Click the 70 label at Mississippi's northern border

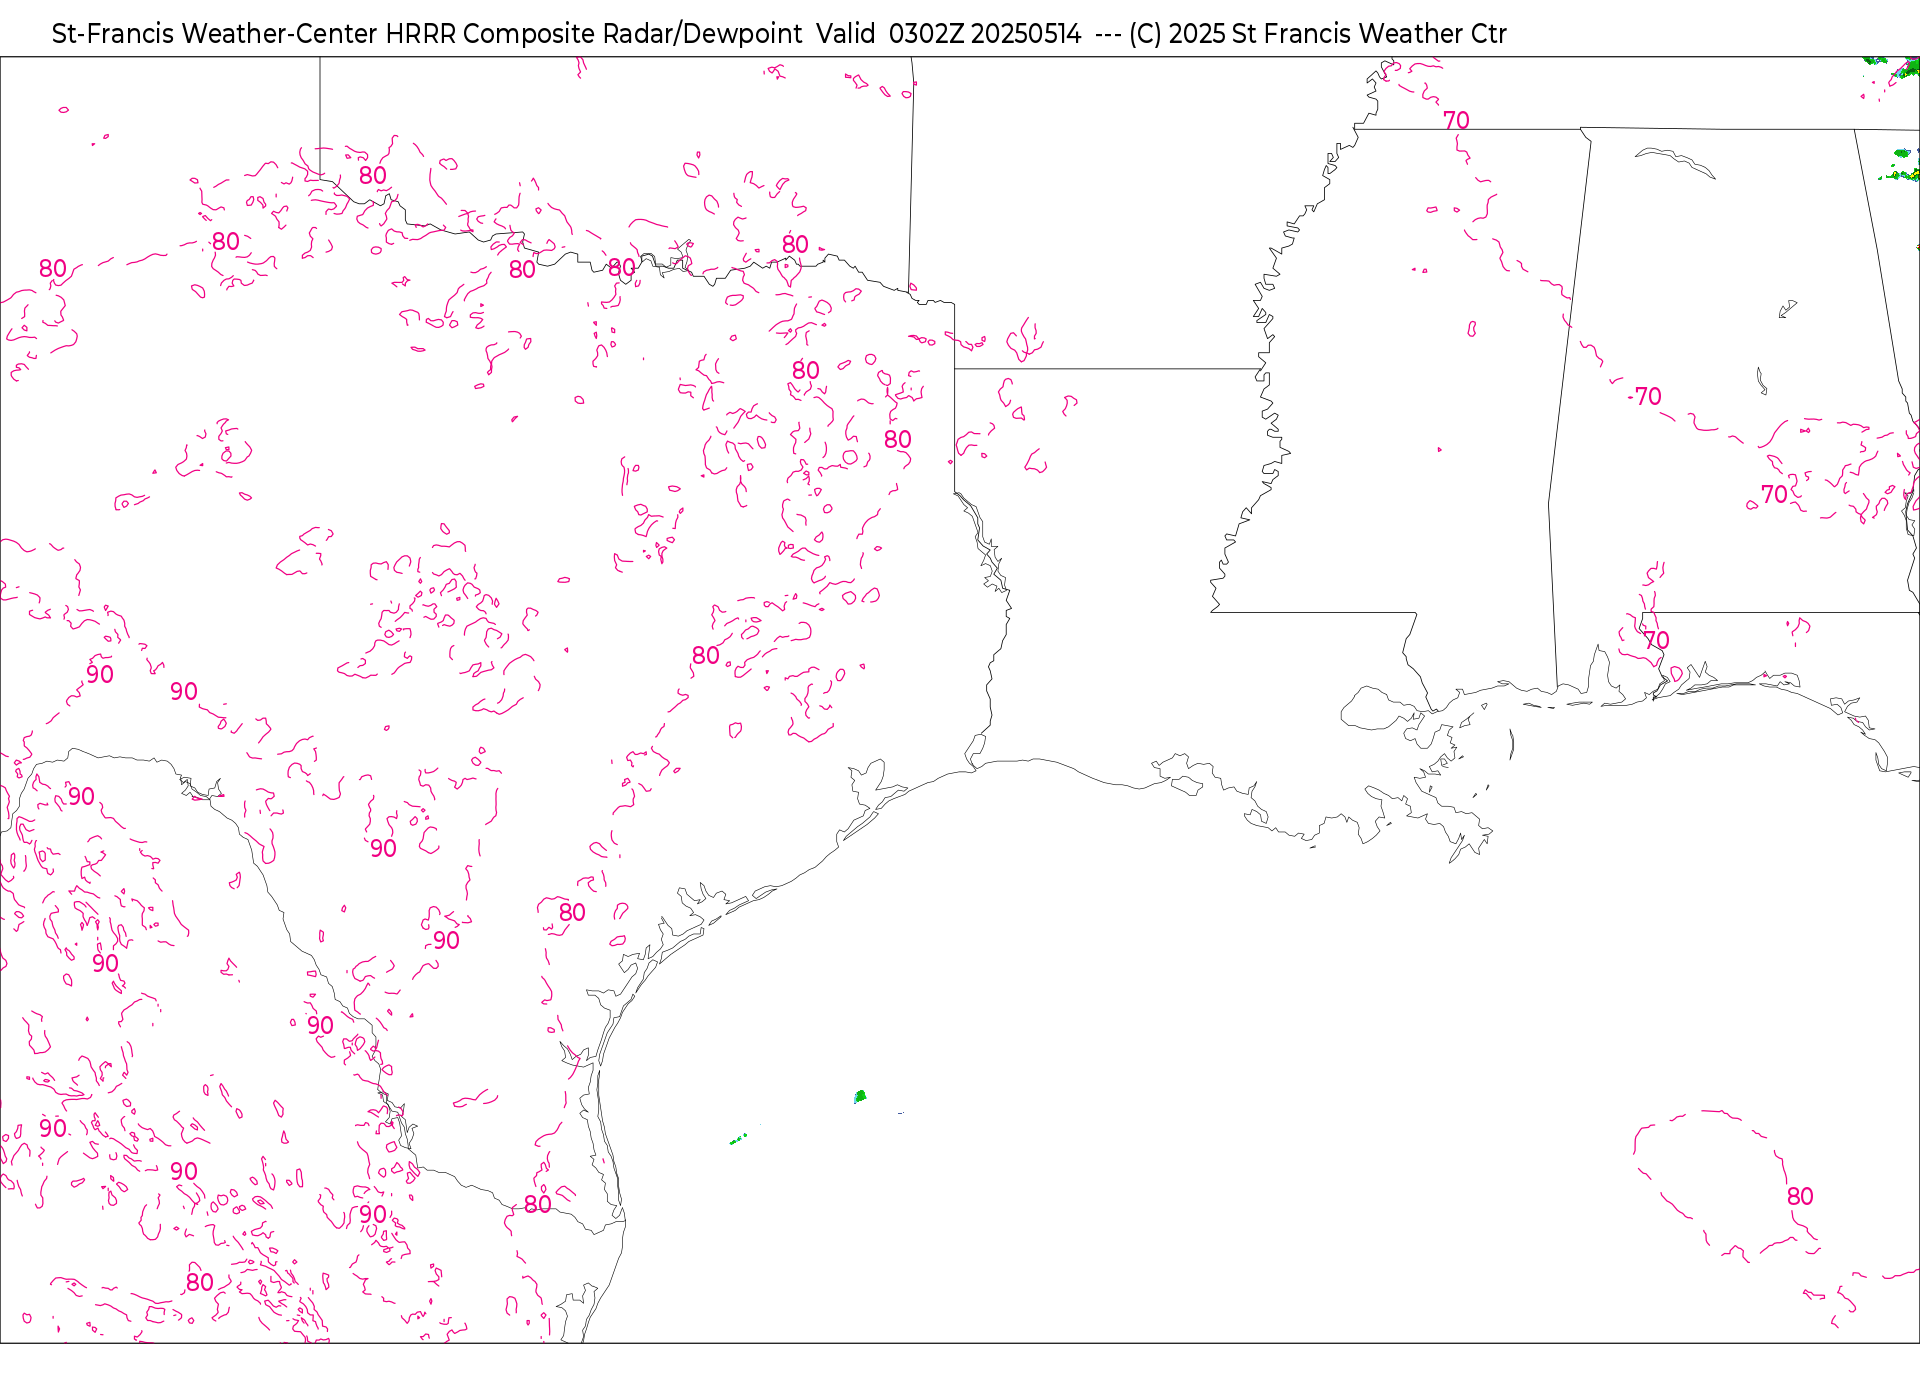point(1456,120)
